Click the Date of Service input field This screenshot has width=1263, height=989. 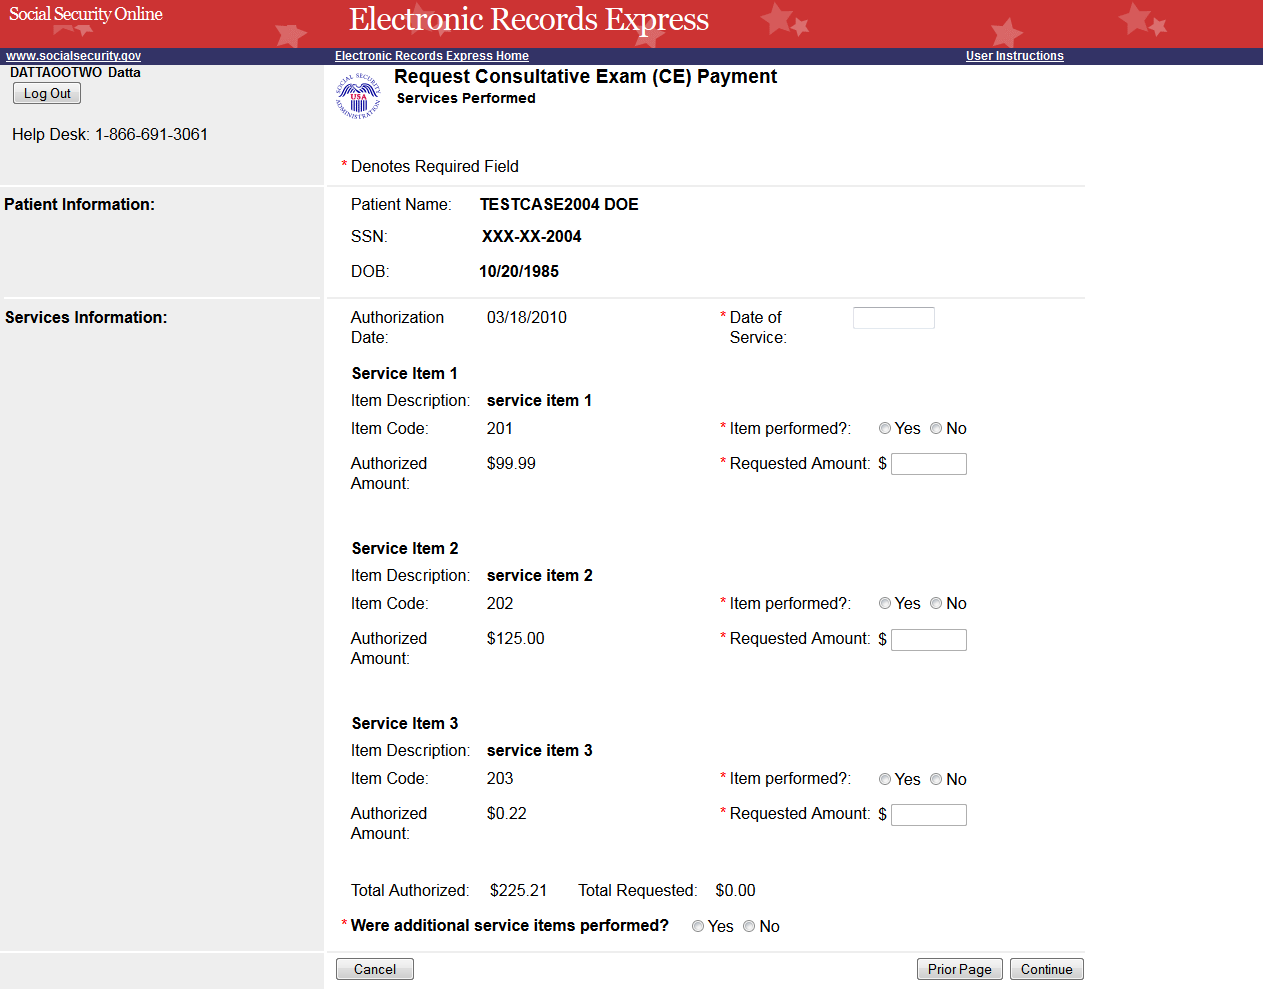coord(893,318)
